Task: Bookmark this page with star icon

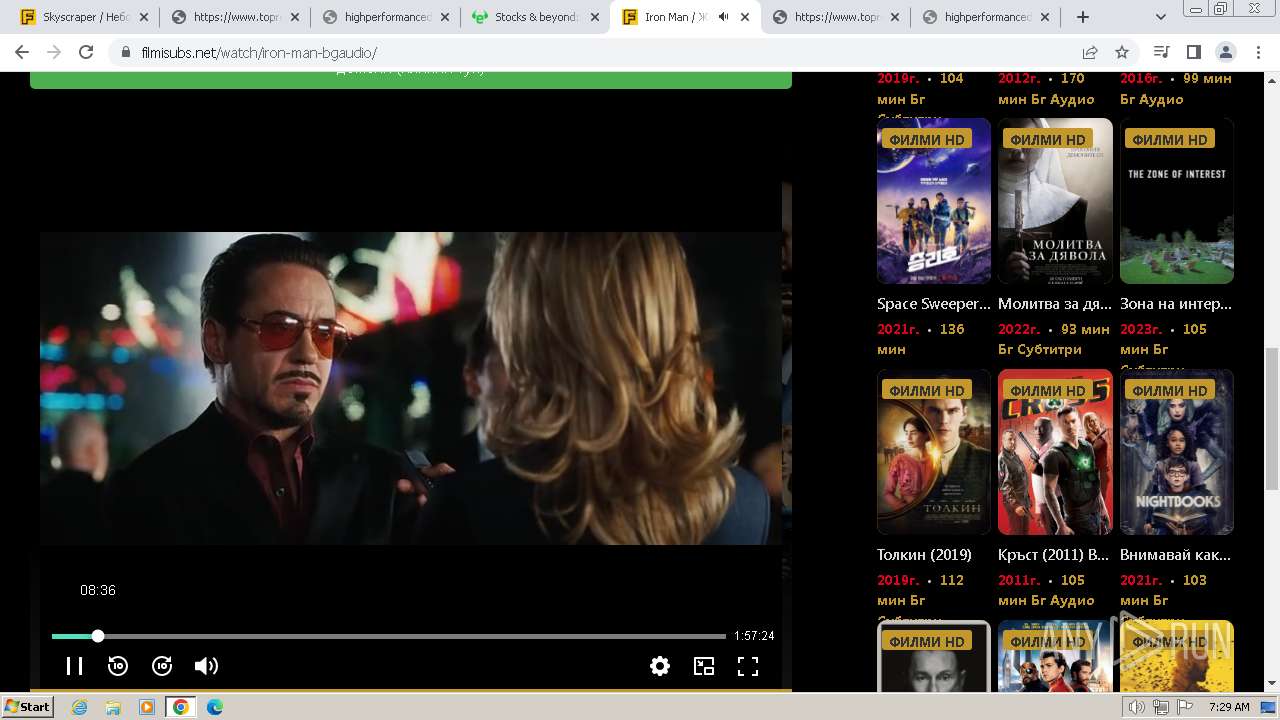Action: point(1122,52)
